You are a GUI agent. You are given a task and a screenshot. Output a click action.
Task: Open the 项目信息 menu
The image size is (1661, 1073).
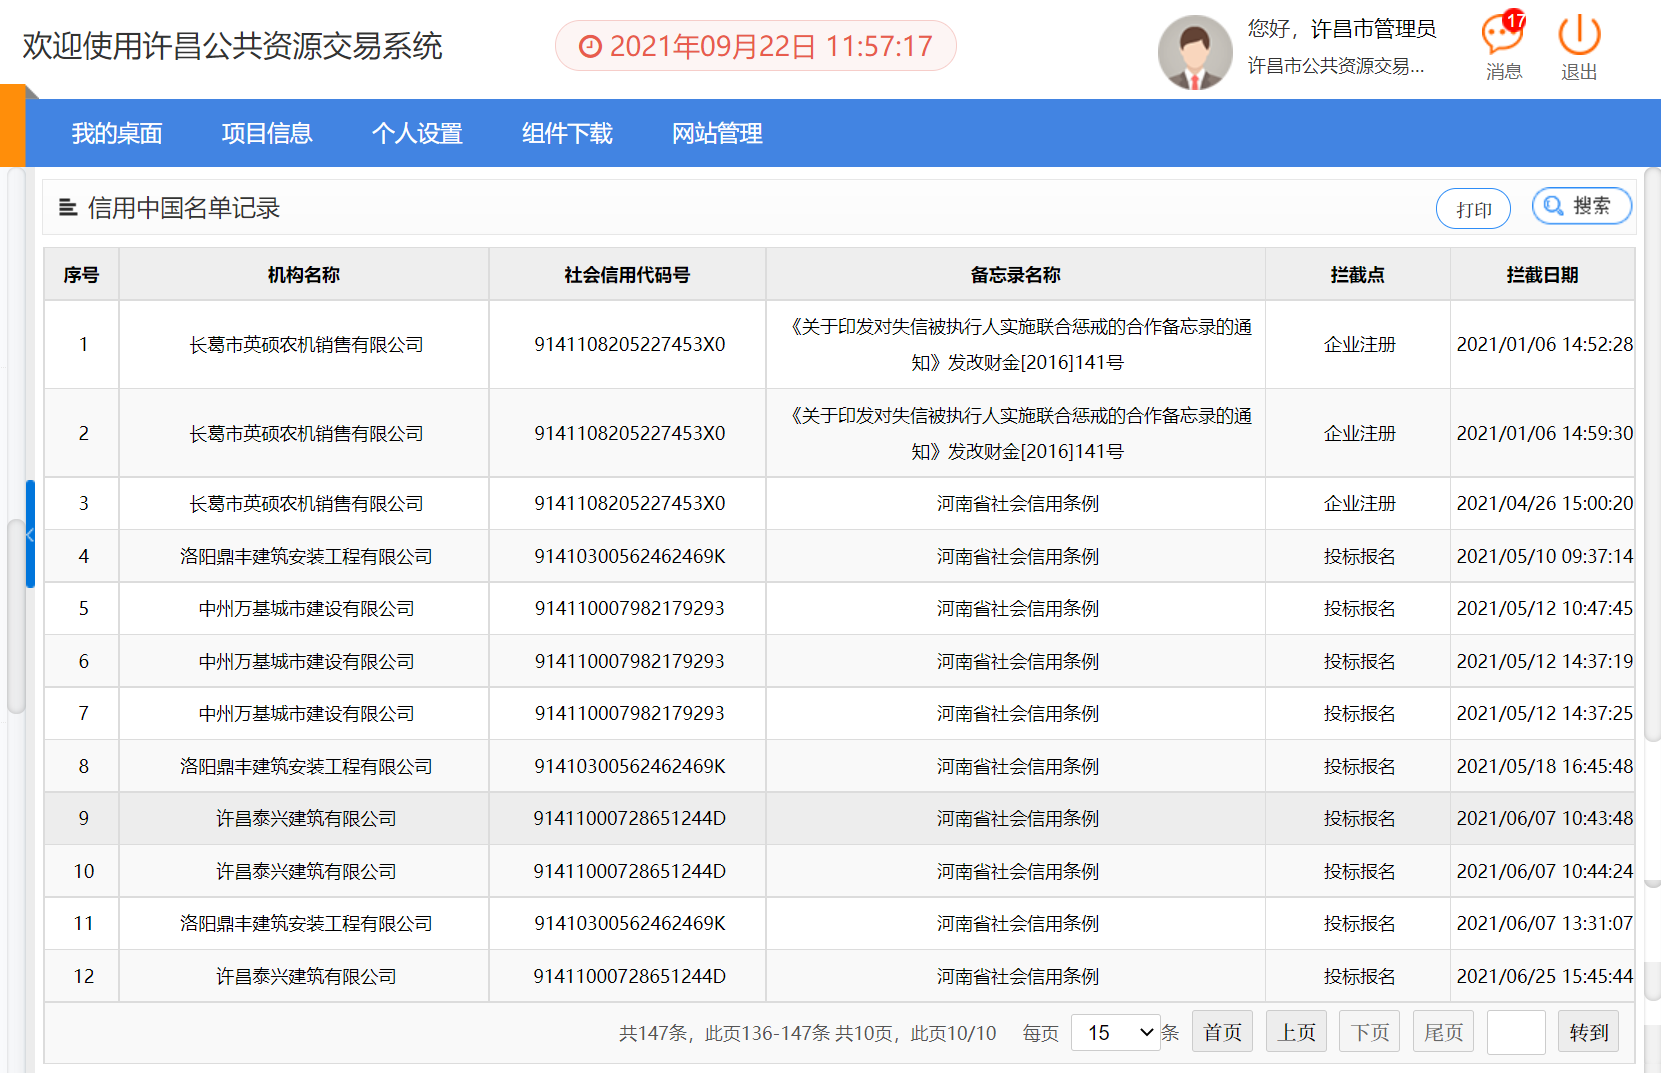click(267, 133)
